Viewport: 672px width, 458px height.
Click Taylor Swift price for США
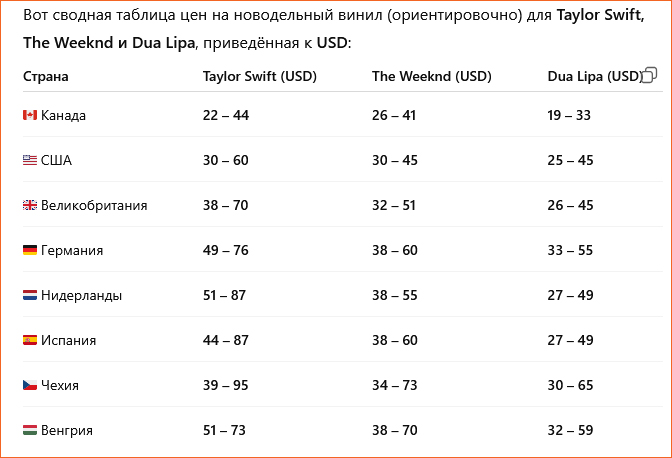[226, 160]
